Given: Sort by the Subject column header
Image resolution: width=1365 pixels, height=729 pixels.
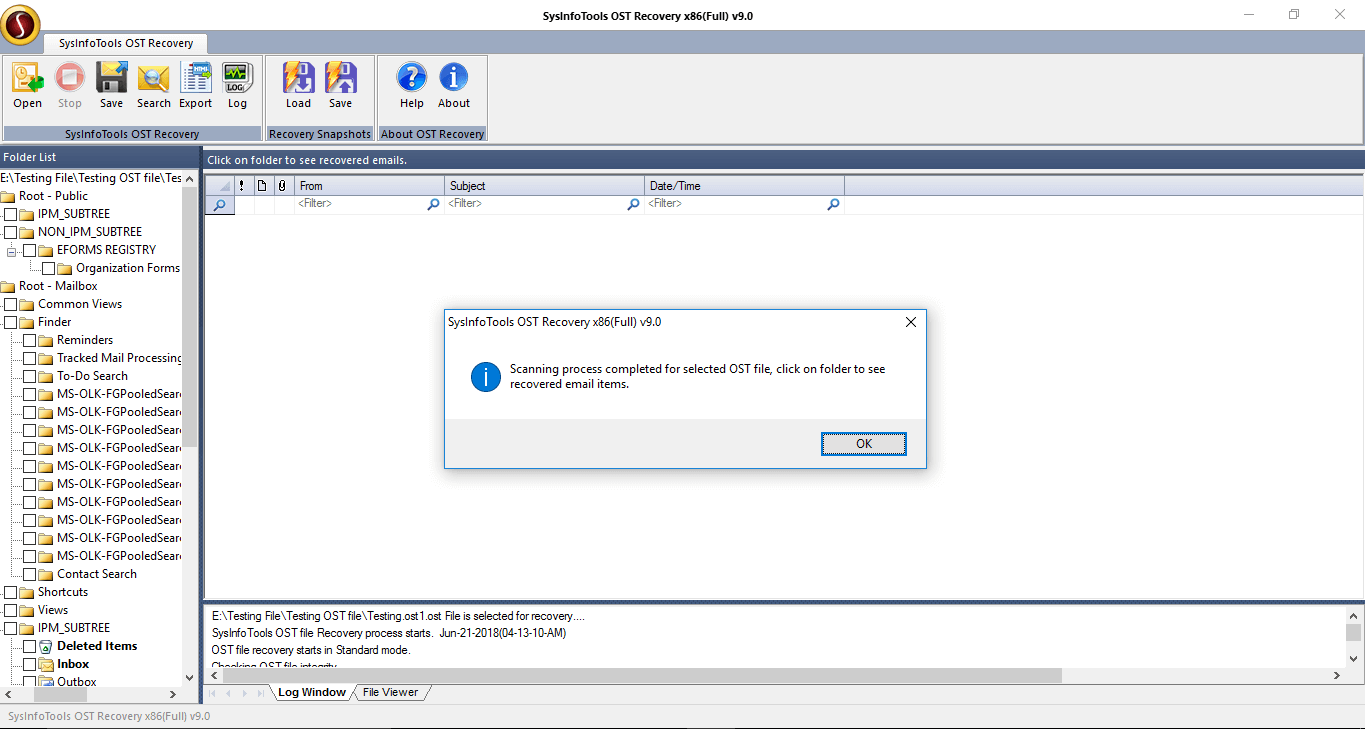Looking at the screenshot, I should 544,186.
